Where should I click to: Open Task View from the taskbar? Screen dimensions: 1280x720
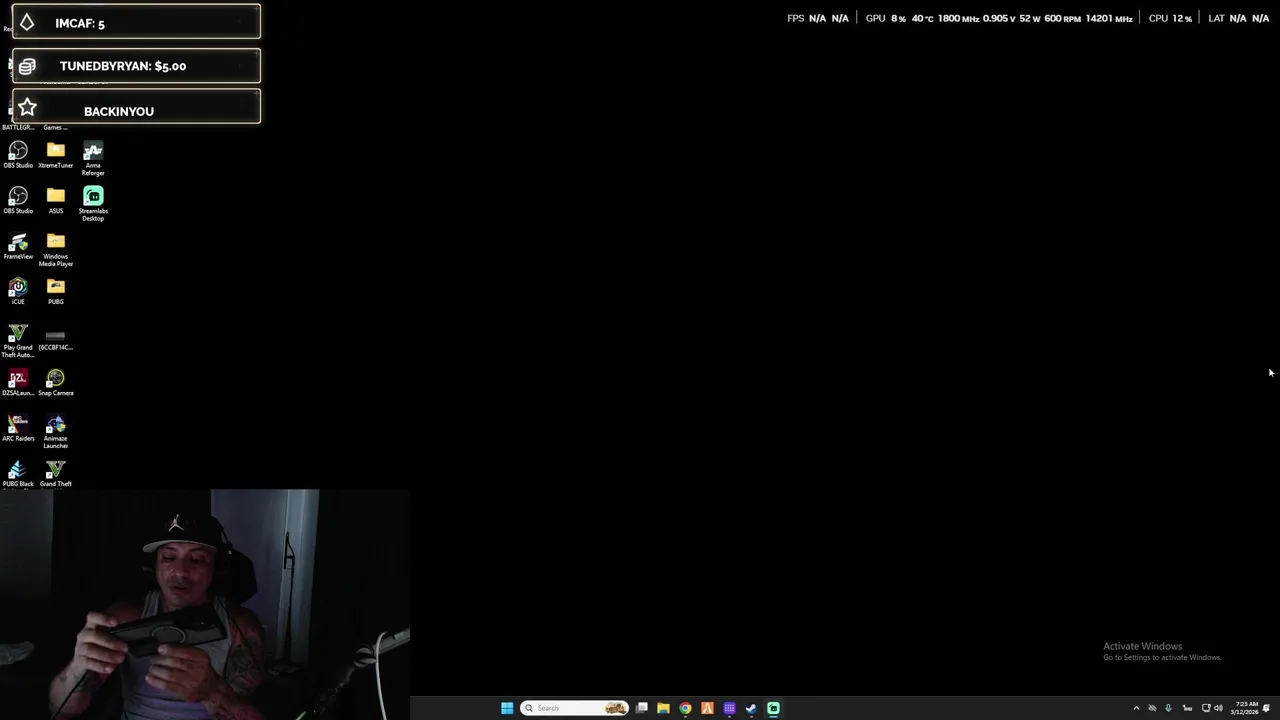pos(642,708)
